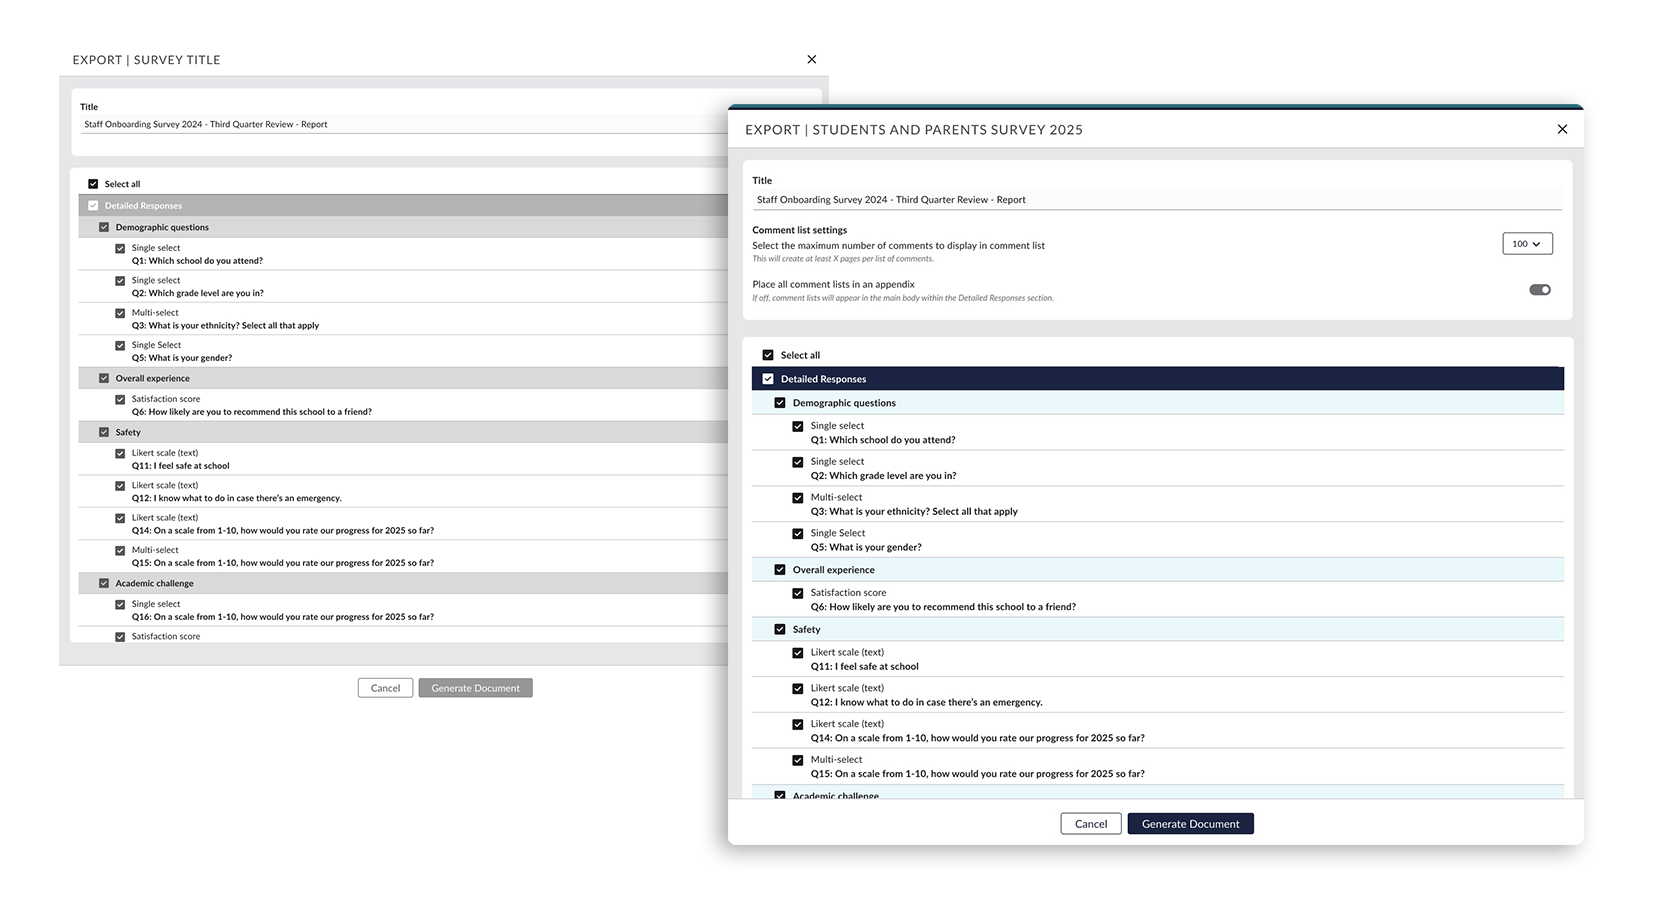Click Cancel in background dialog
Viewport: 1667px width, 900px height.
[x=385, y=688]
